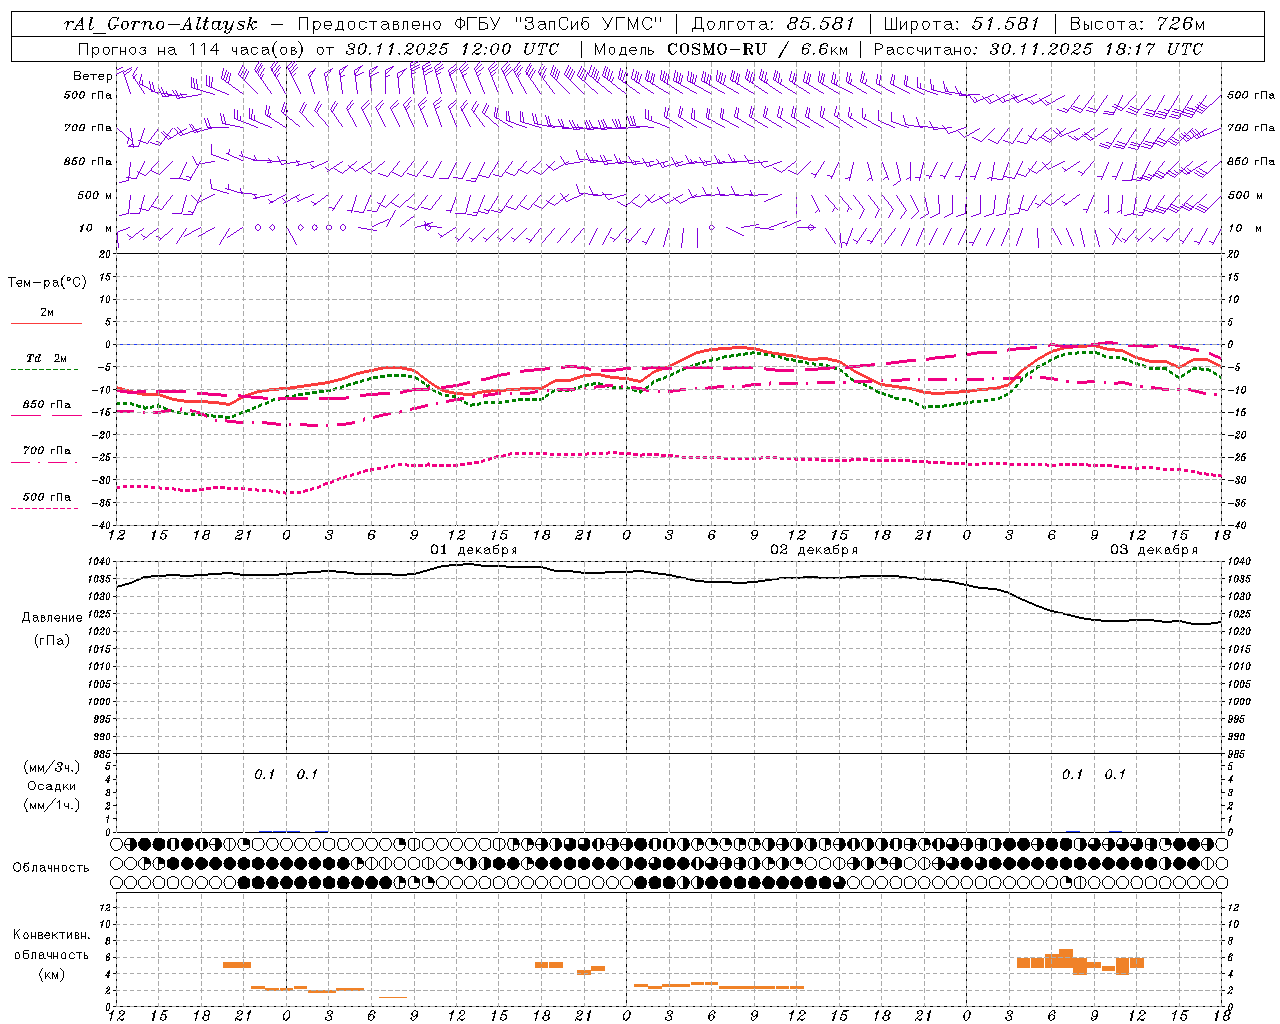Click the 850 гПа temperature legend entry
Image resolution: width=1280 pixels, height=1024 pixels.
tap(47, 405)
